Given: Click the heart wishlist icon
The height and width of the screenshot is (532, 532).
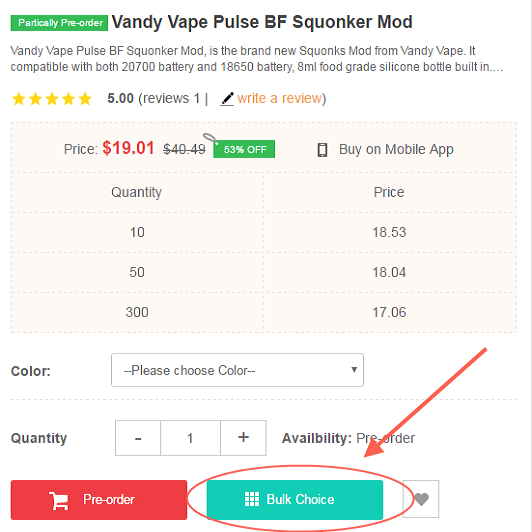Looking at the screenshot, I should tap(421, 499).
